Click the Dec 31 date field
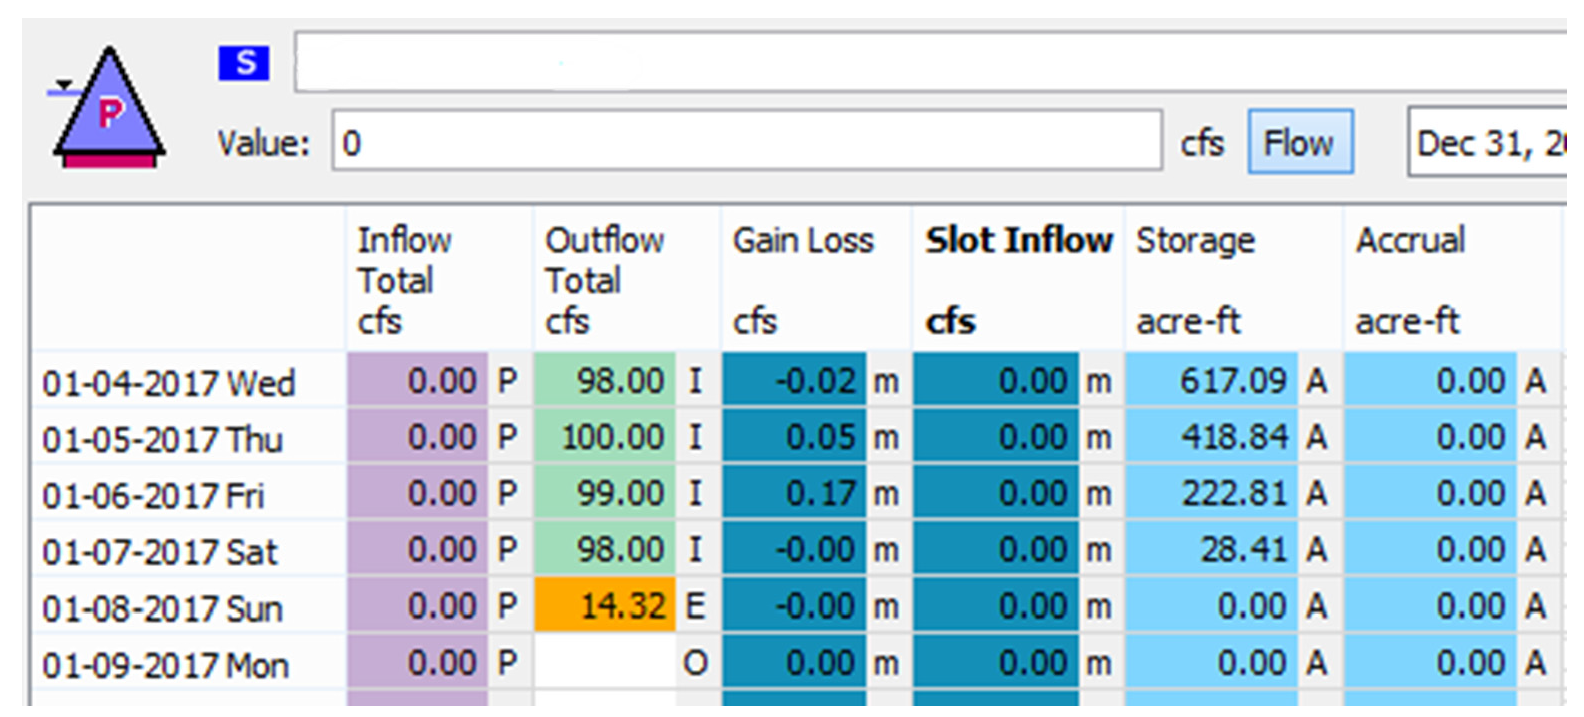This screenshot has height=717, width=1584. 1488,143
